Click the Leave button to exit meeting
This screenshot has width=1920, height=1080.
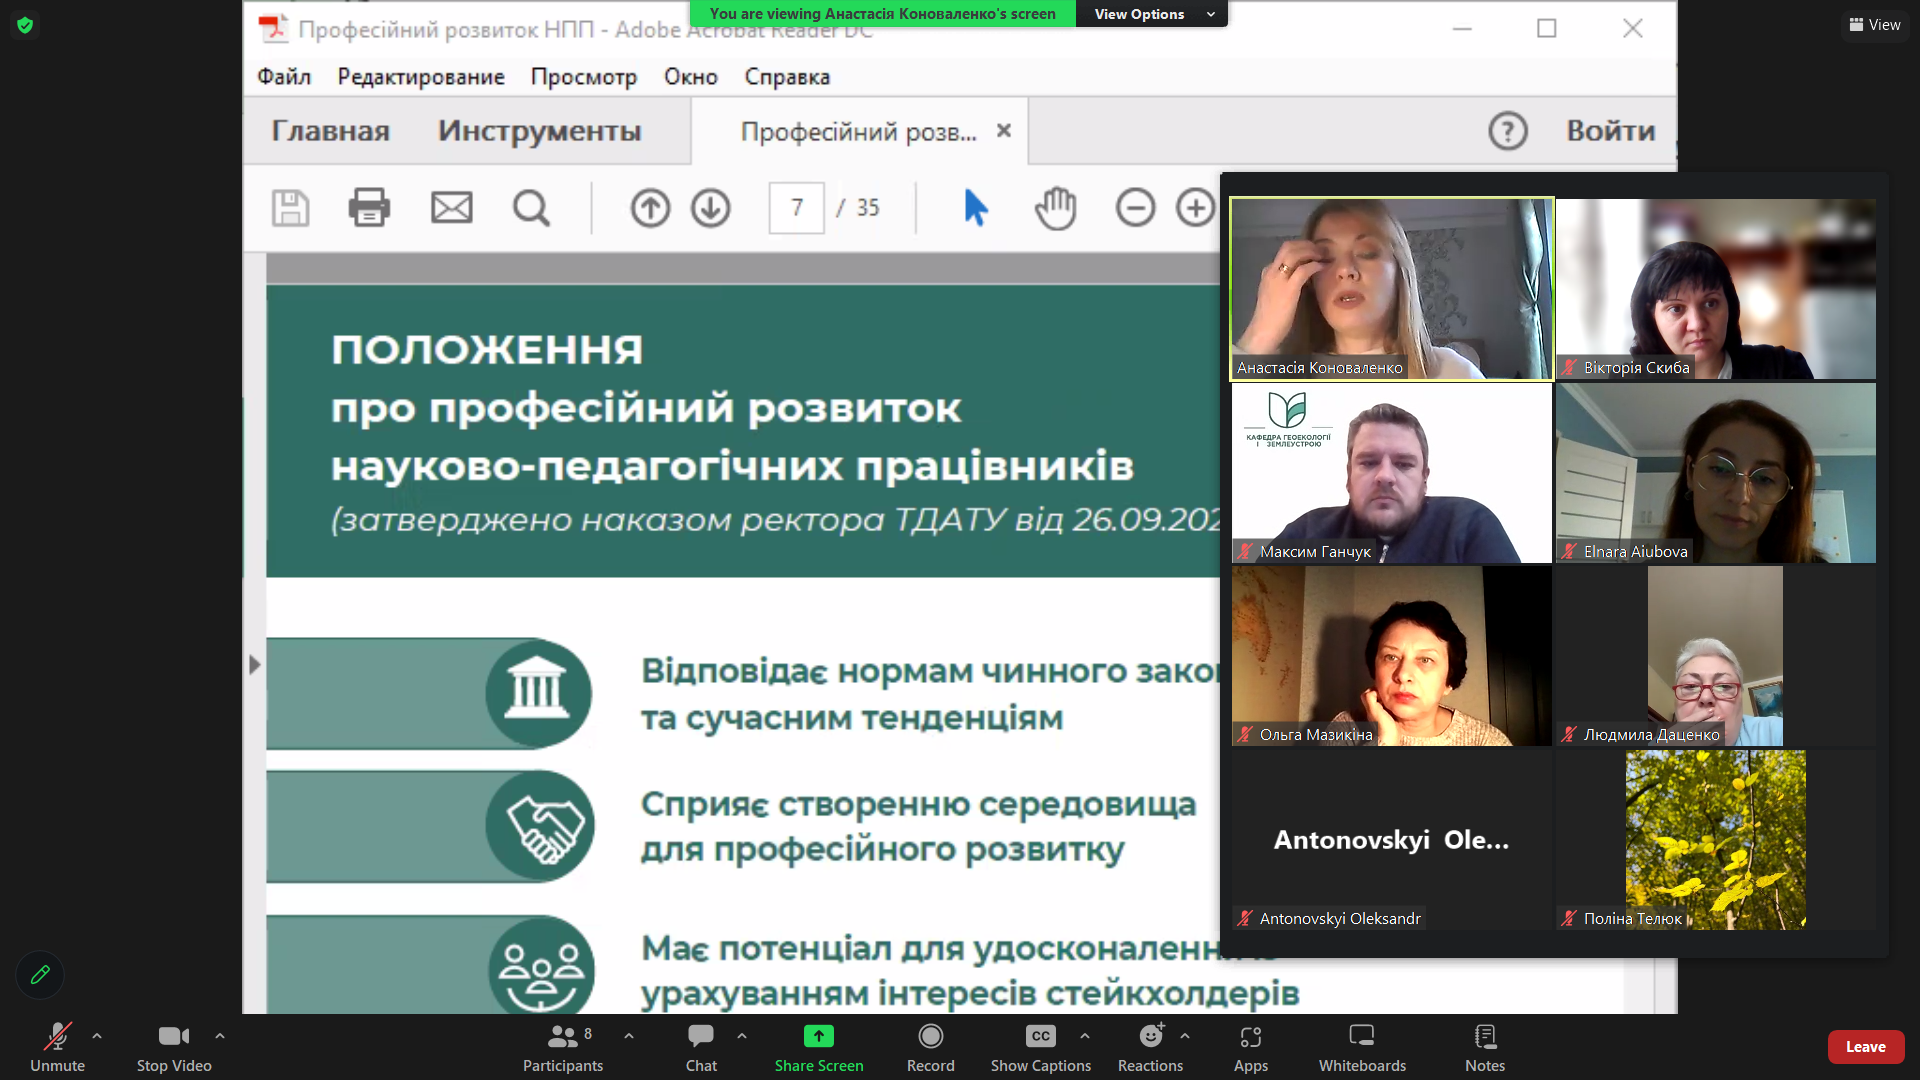point(1865,1046)
